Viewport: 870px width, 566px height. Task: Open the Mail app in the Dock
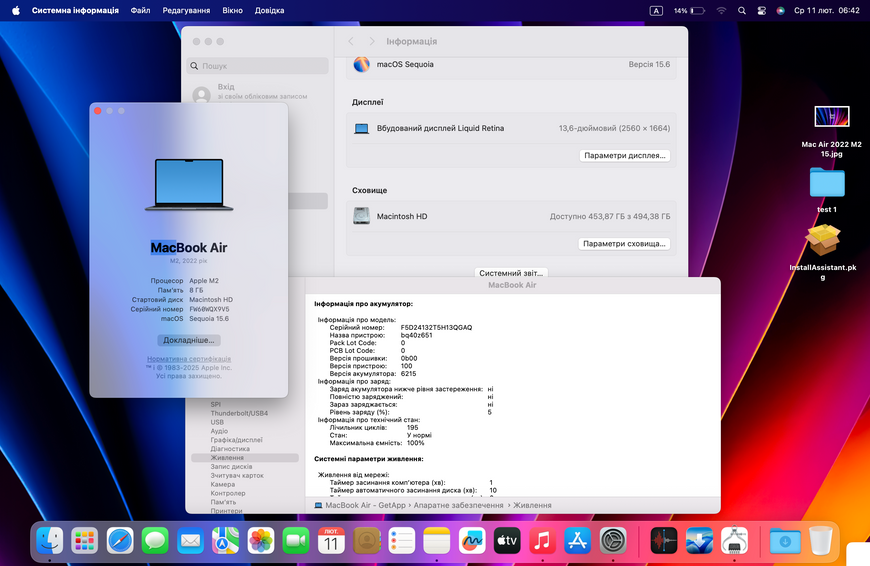190,540
